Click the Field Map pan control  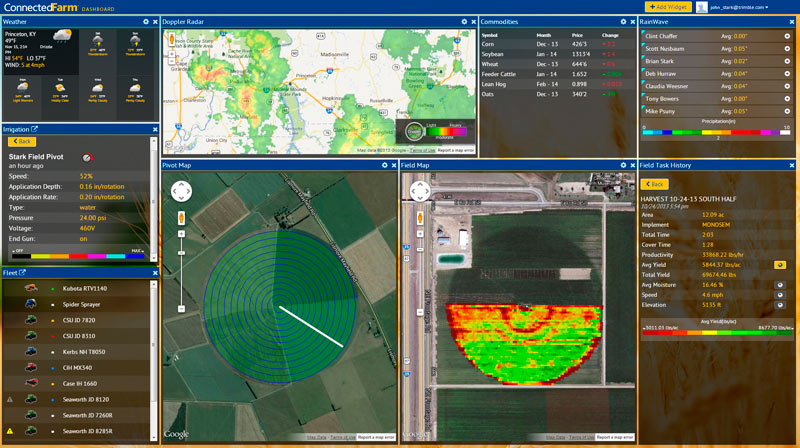420,191
